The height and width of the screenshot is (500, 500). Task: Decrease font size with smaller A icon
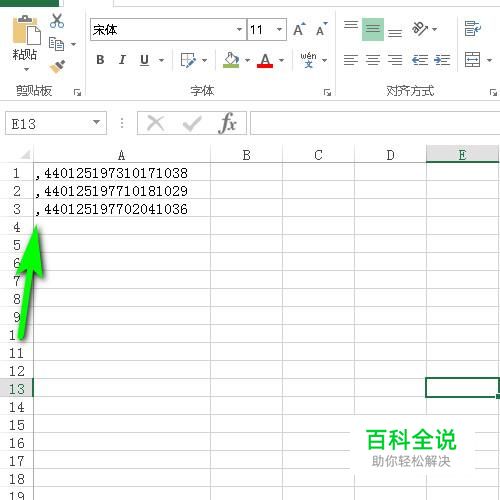pos(322,29)
